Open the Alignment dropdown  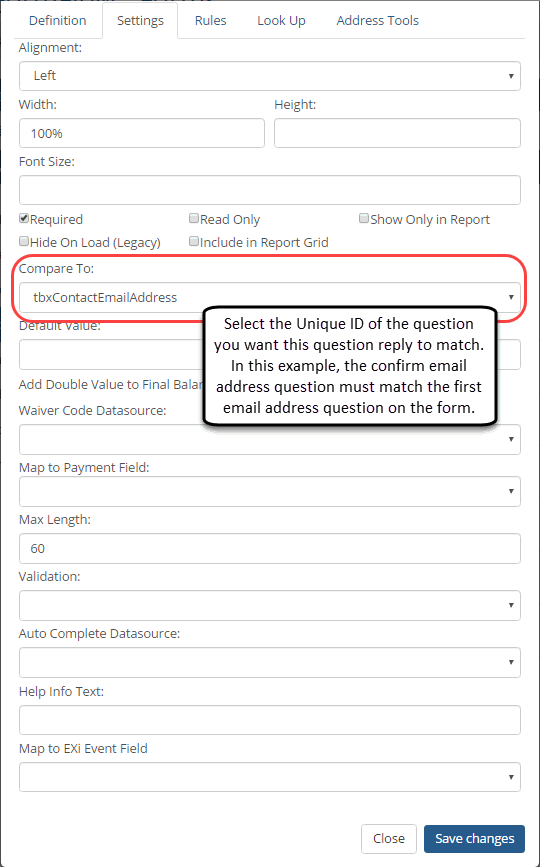270,76
